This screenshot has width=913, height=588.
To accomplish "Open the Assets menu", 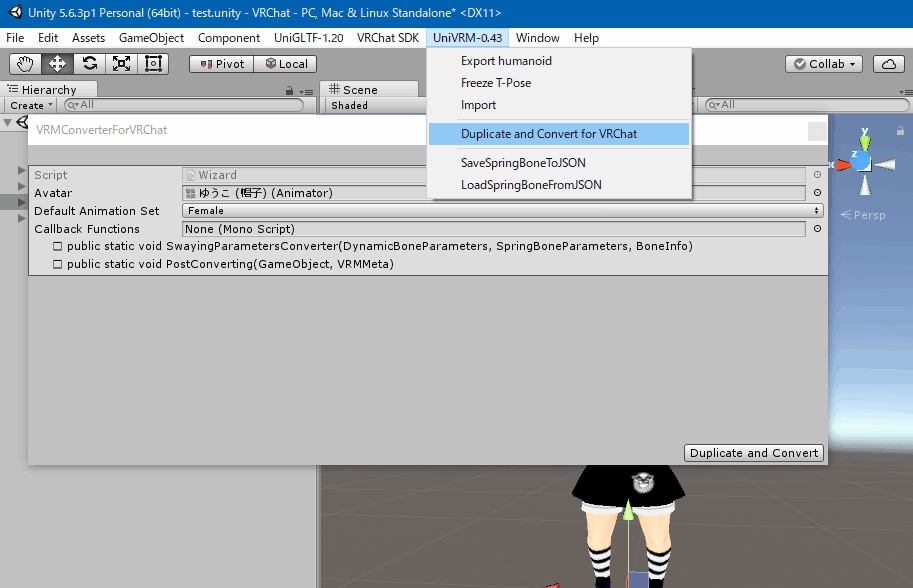I will [x=89, y=38].
